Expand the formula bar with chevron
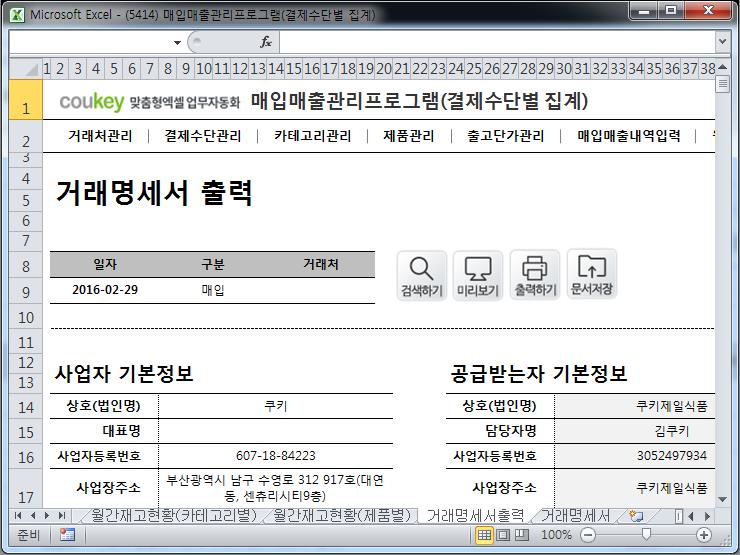The width and height of the screenshot is (740, 555). pyautogui.click(x=722, y=42)
